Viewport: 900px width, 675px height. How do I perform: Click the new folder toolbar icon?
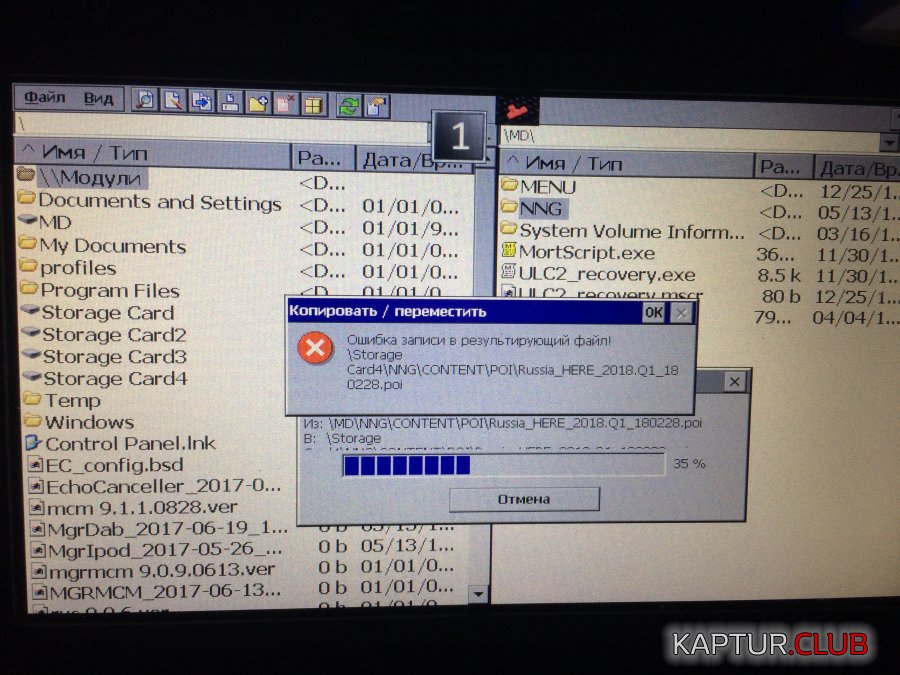pyautogui.click(x=259, y=102)
